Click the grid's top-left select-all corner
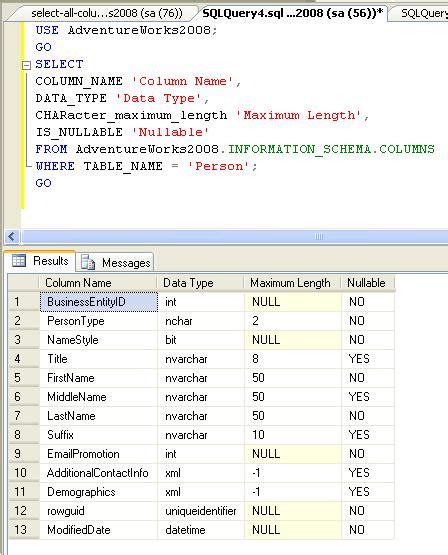The image size is (448, 555). pyautogui.click(x=24, y=283)
